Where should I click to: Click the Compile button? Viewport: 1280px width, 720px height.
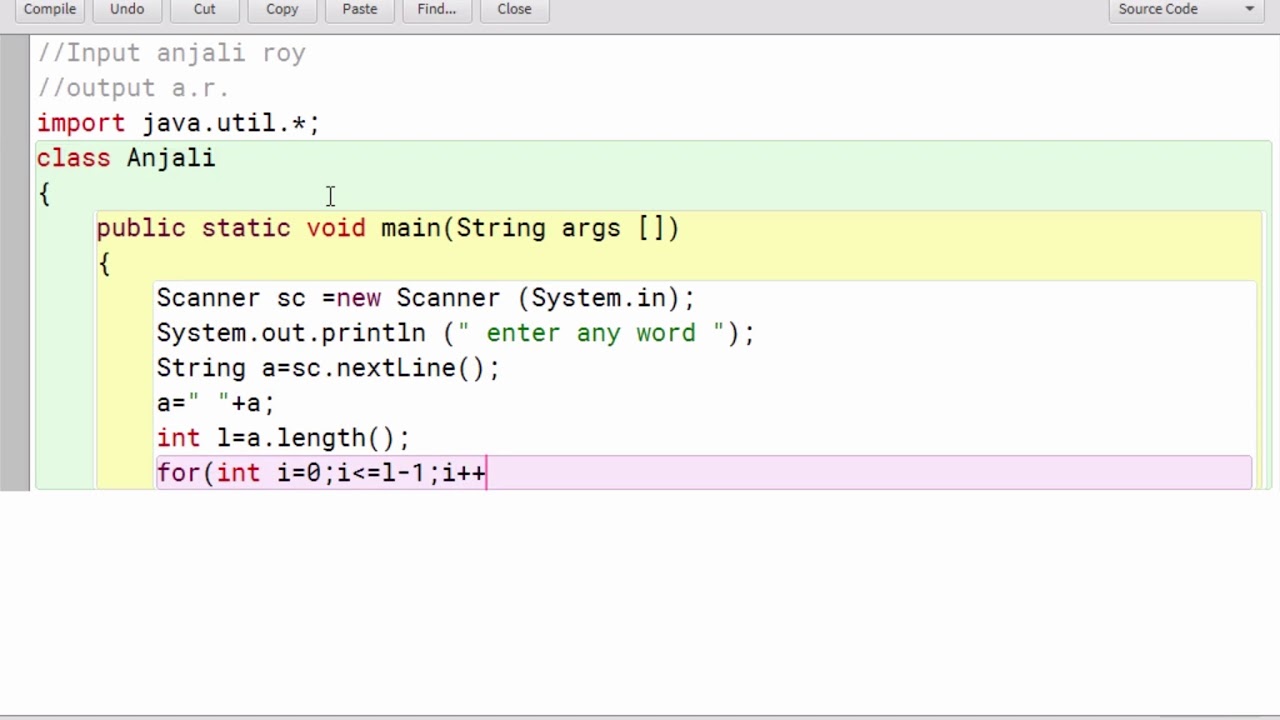(x=50, y=9)
